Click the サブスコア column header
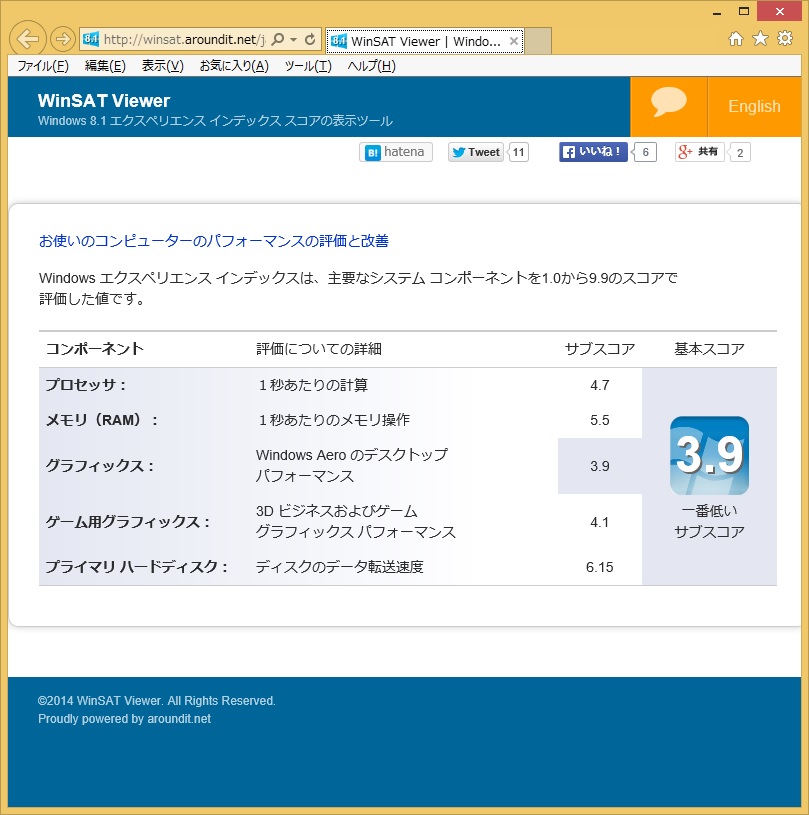This screenshot has width=809, height=815. [599, 349]
